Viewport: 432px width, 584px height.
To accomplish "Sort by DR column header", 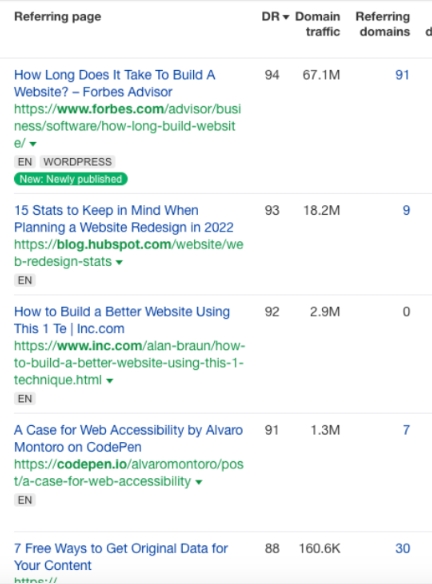I will [x=275, y=17].
